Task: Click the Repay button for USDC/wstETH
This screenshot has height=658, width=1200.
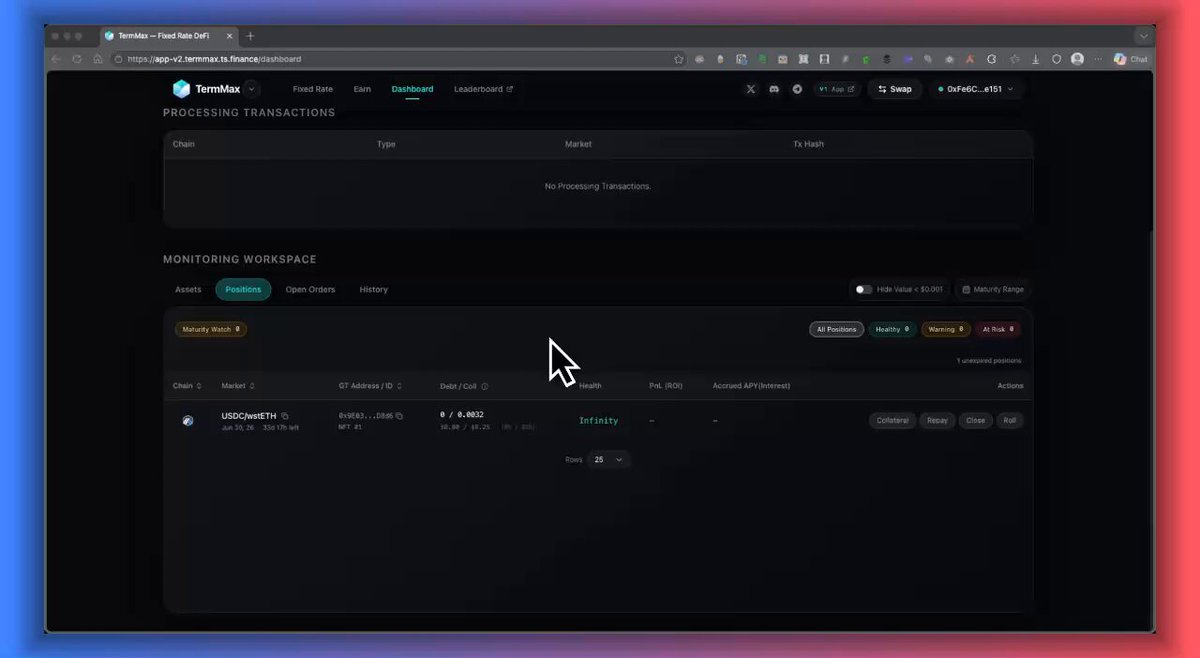Action: click(937, 421)
